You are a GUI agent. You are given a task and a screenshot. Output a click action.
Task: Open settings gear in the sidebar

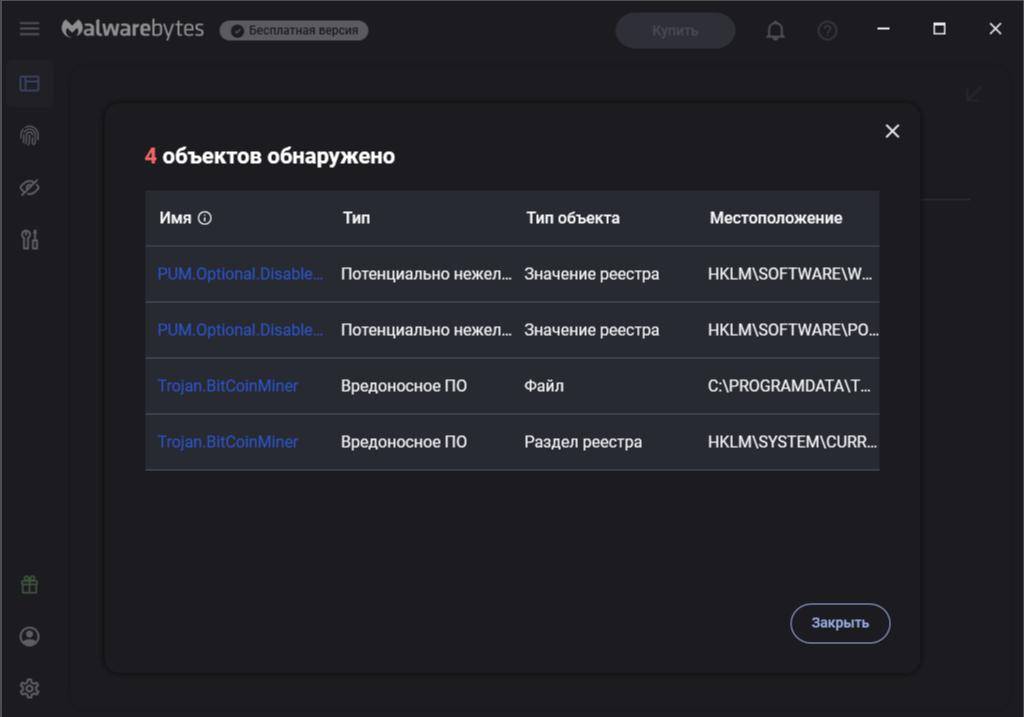30,688
